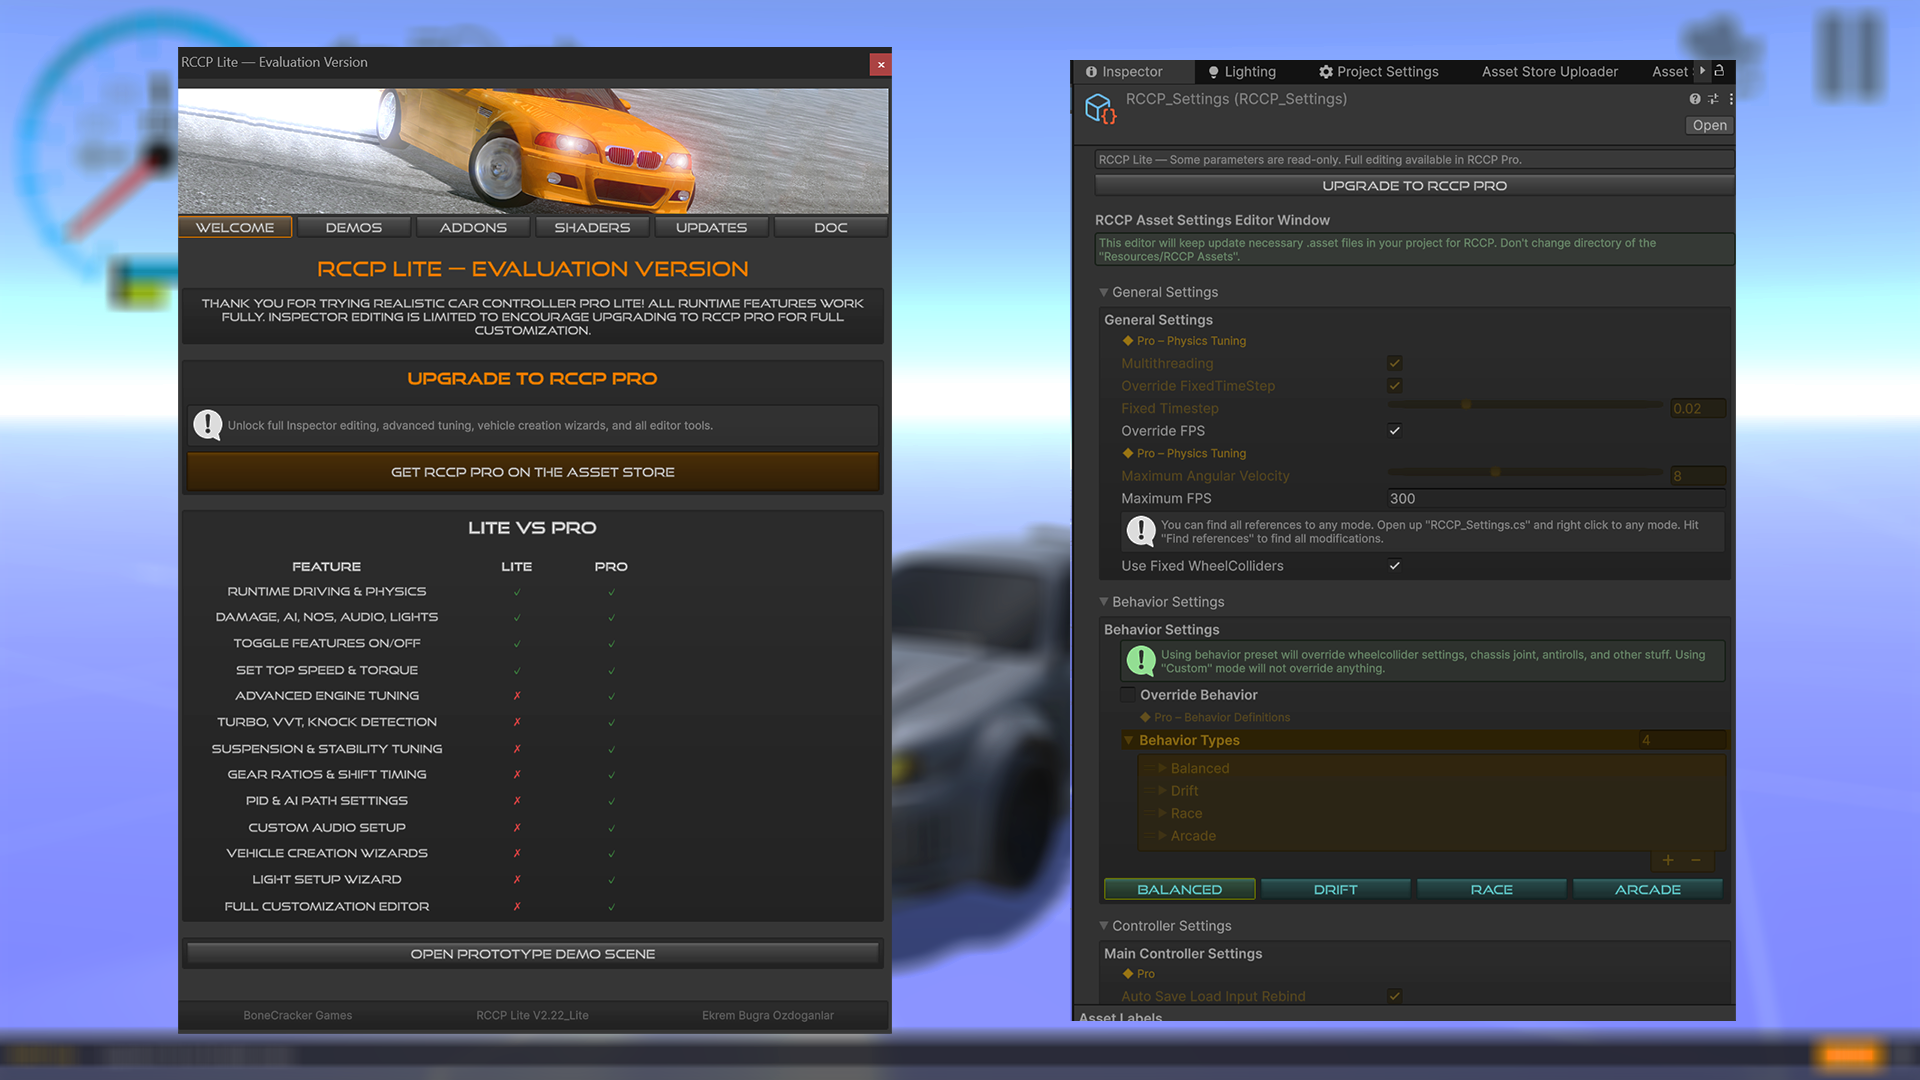The width and height of the screenshot is (1920, 1080).
Task: Enable the Override Behavior checkbox
Action: pyautogui.click(x=1128, y=695)
